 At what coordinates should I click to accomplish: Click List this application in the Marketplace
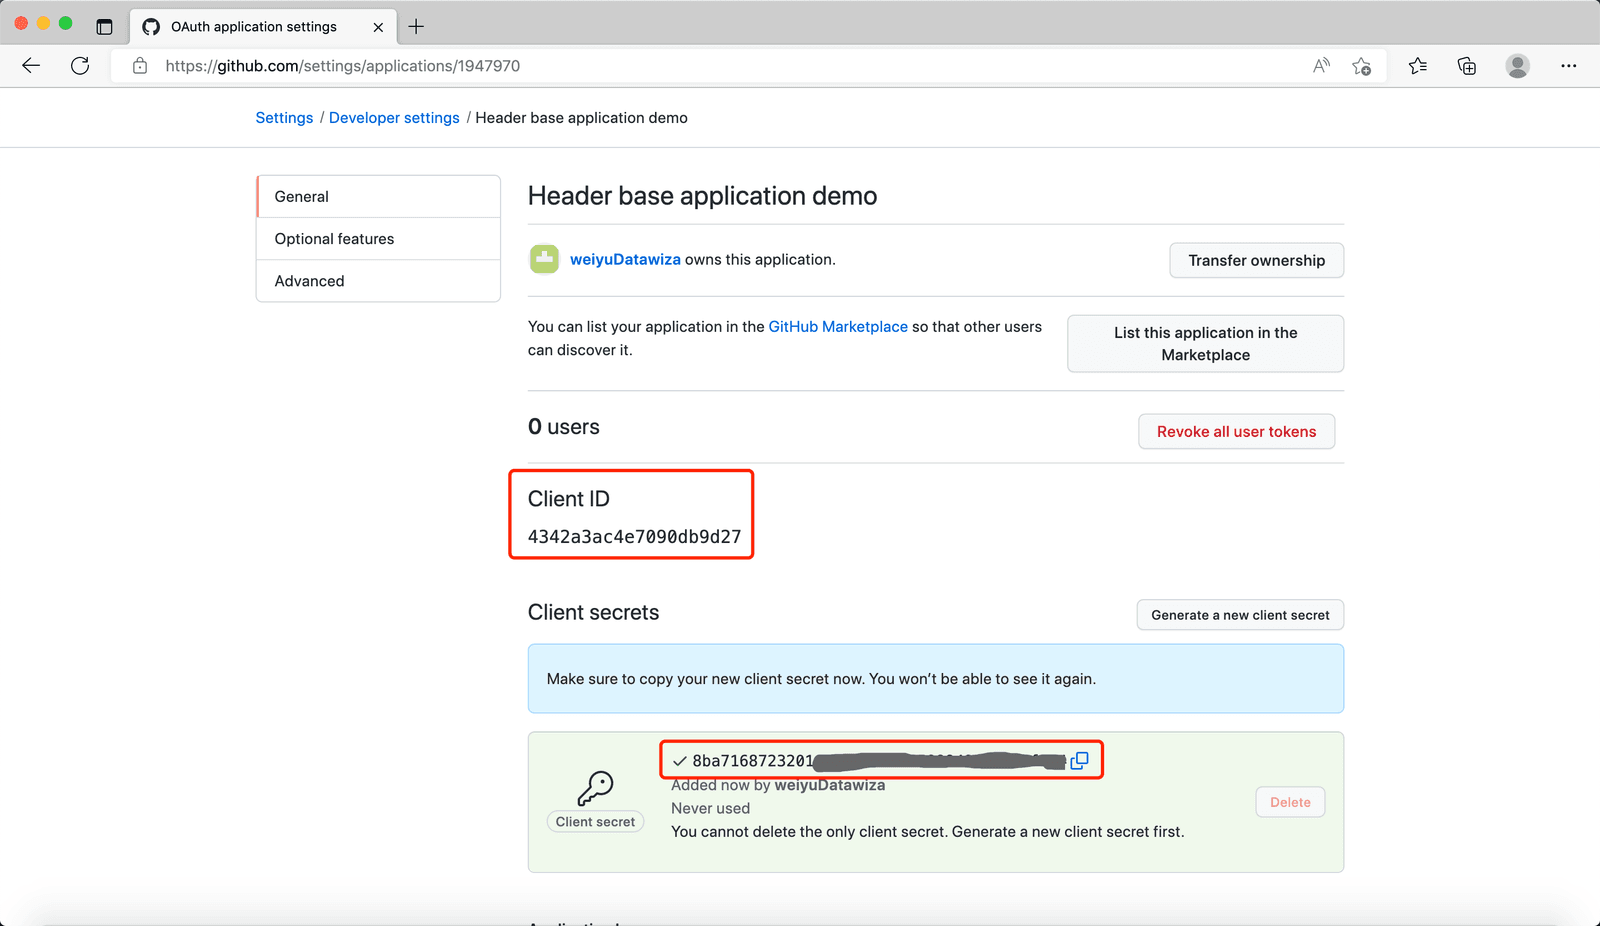(x=1205, y=344)
